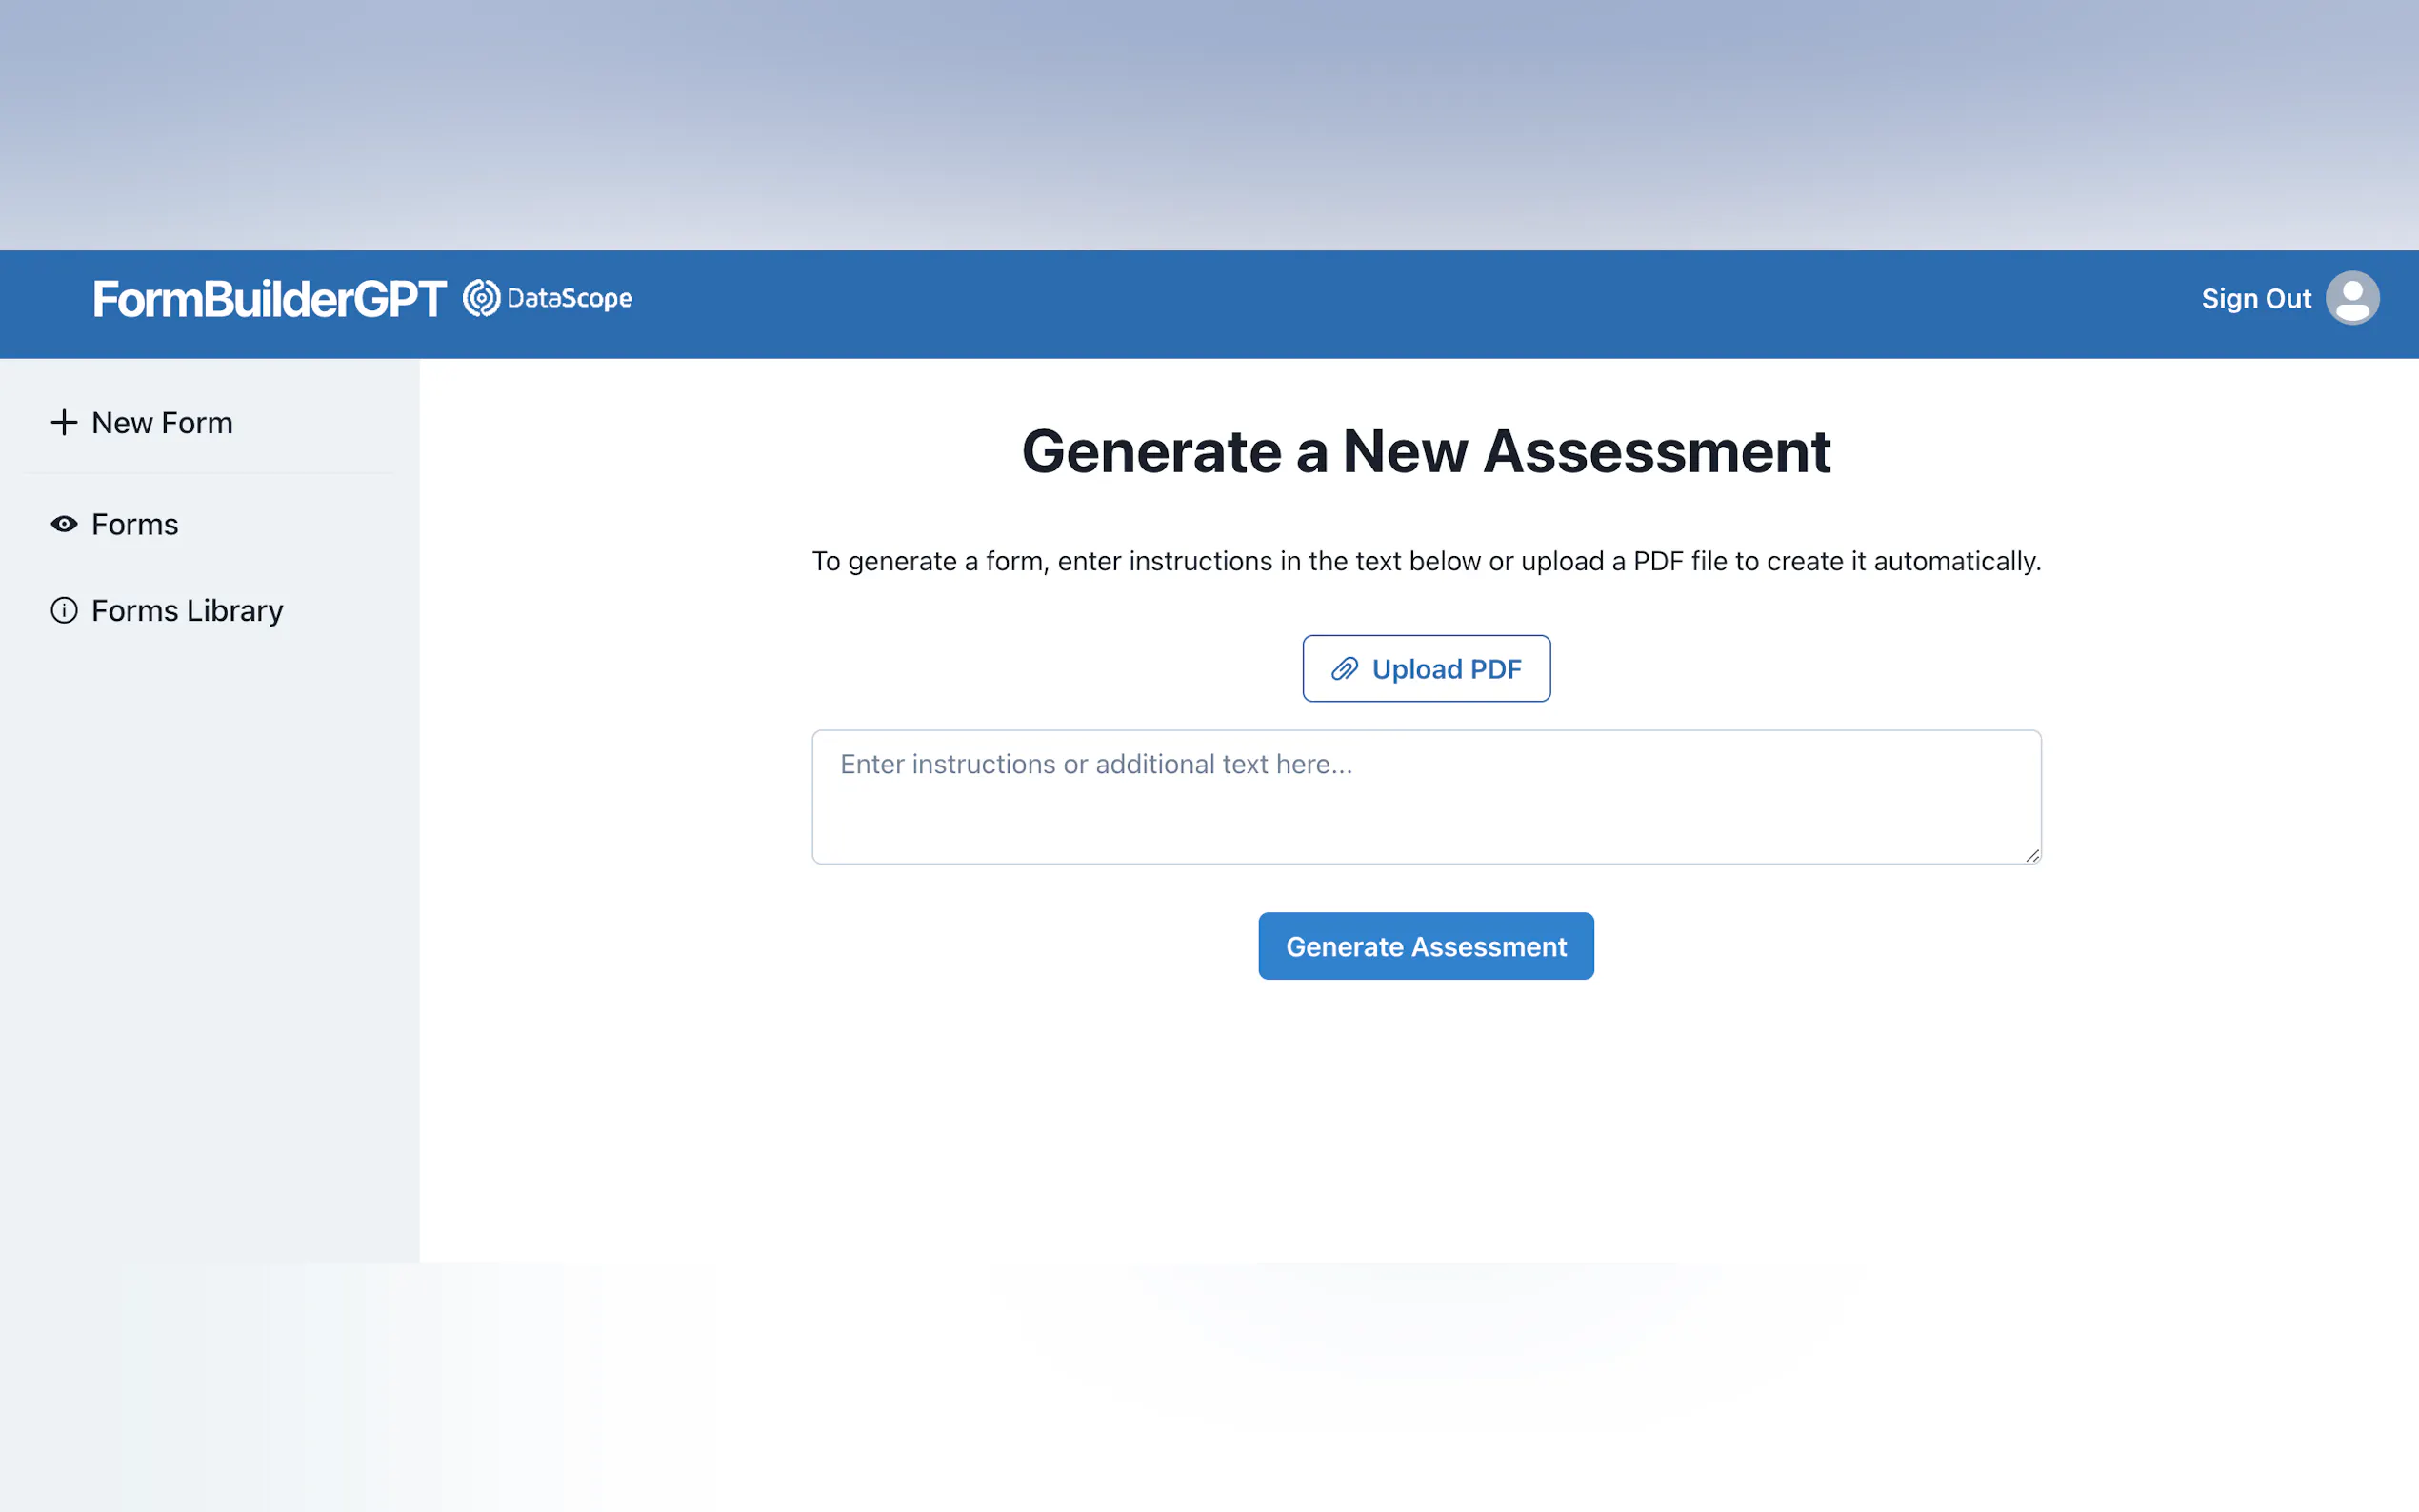Go to the Forms sidebar section
This screenshot has width=2419, height=1512.
135,524
